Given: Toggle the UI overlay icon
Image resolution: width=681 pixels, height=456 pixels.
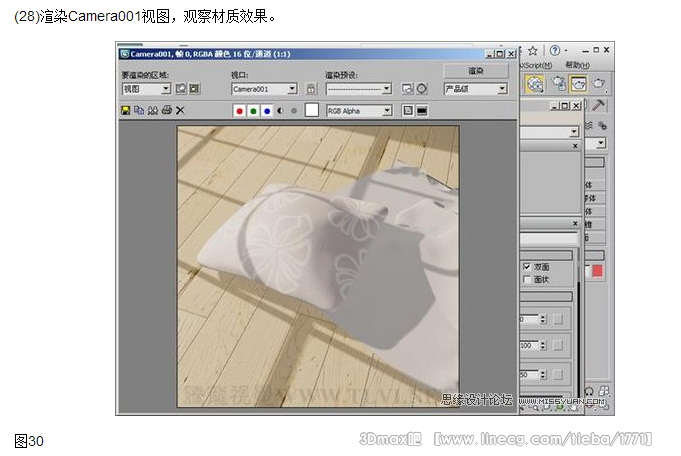Looking at the screenshot, I should pyautogui.click(x=408, y=111).
